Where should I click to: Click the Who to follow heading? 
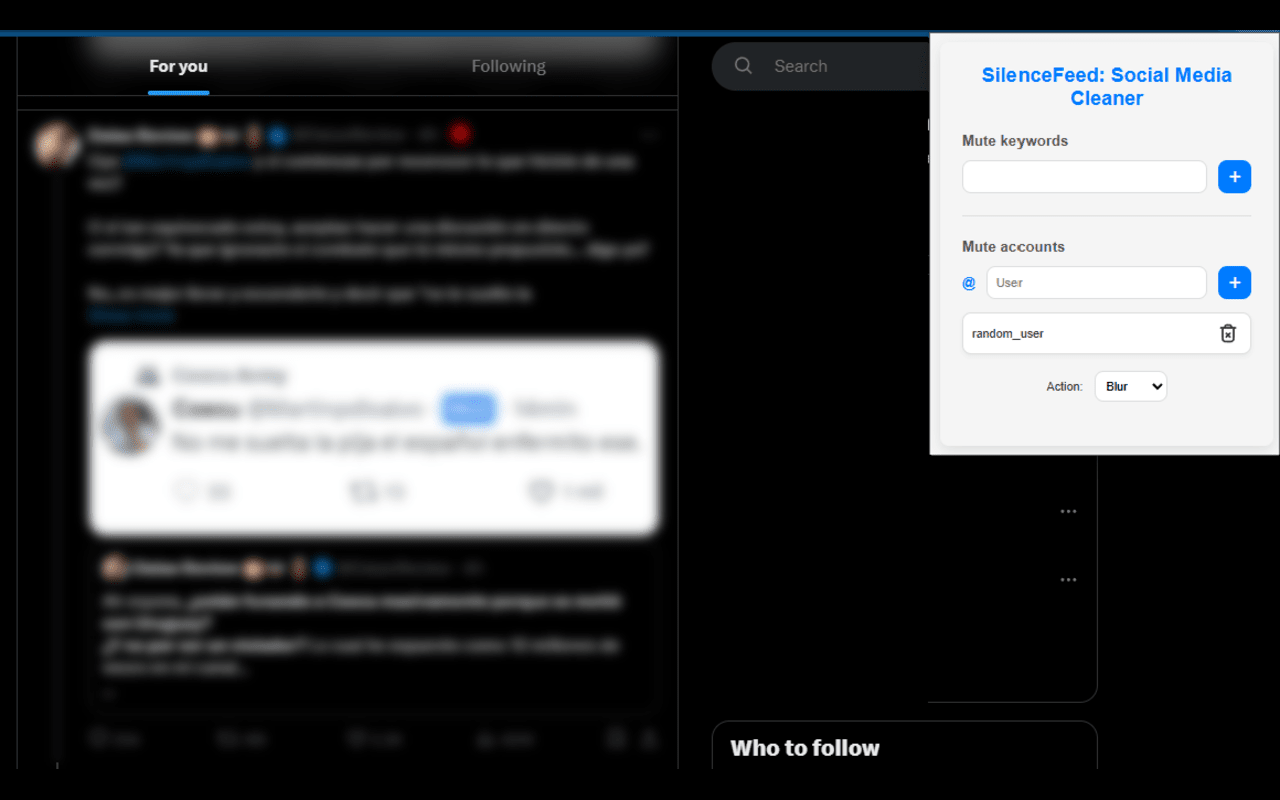pyautogui.click(x=805, y=748)
